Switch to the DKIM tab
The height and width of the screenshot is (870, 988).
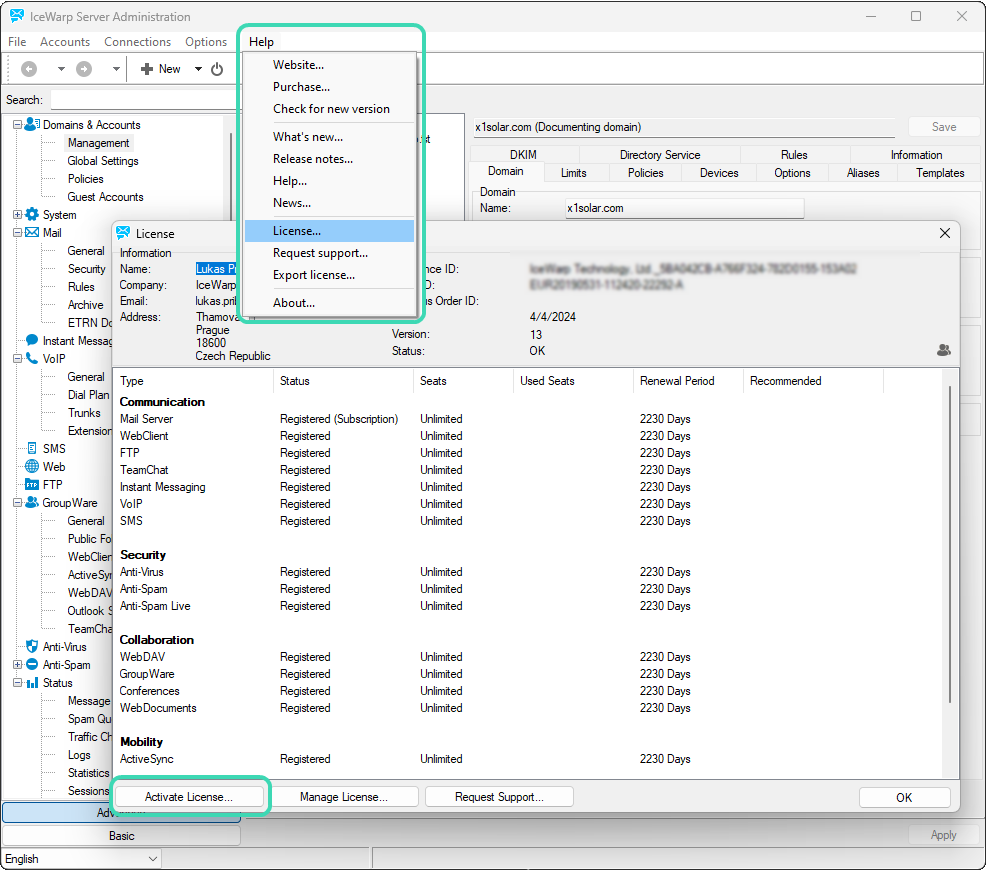(x=523, y=154)
